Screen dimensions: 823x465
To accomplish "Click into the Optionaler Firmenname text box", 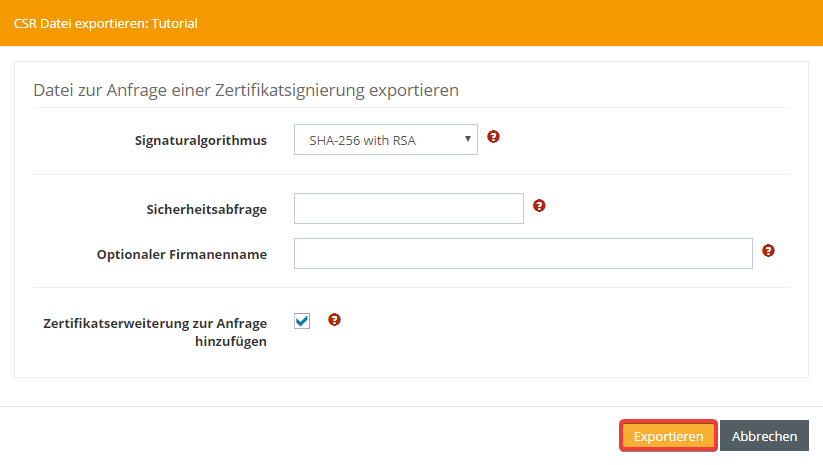I will pyautogui.click(x=522, y=254).
